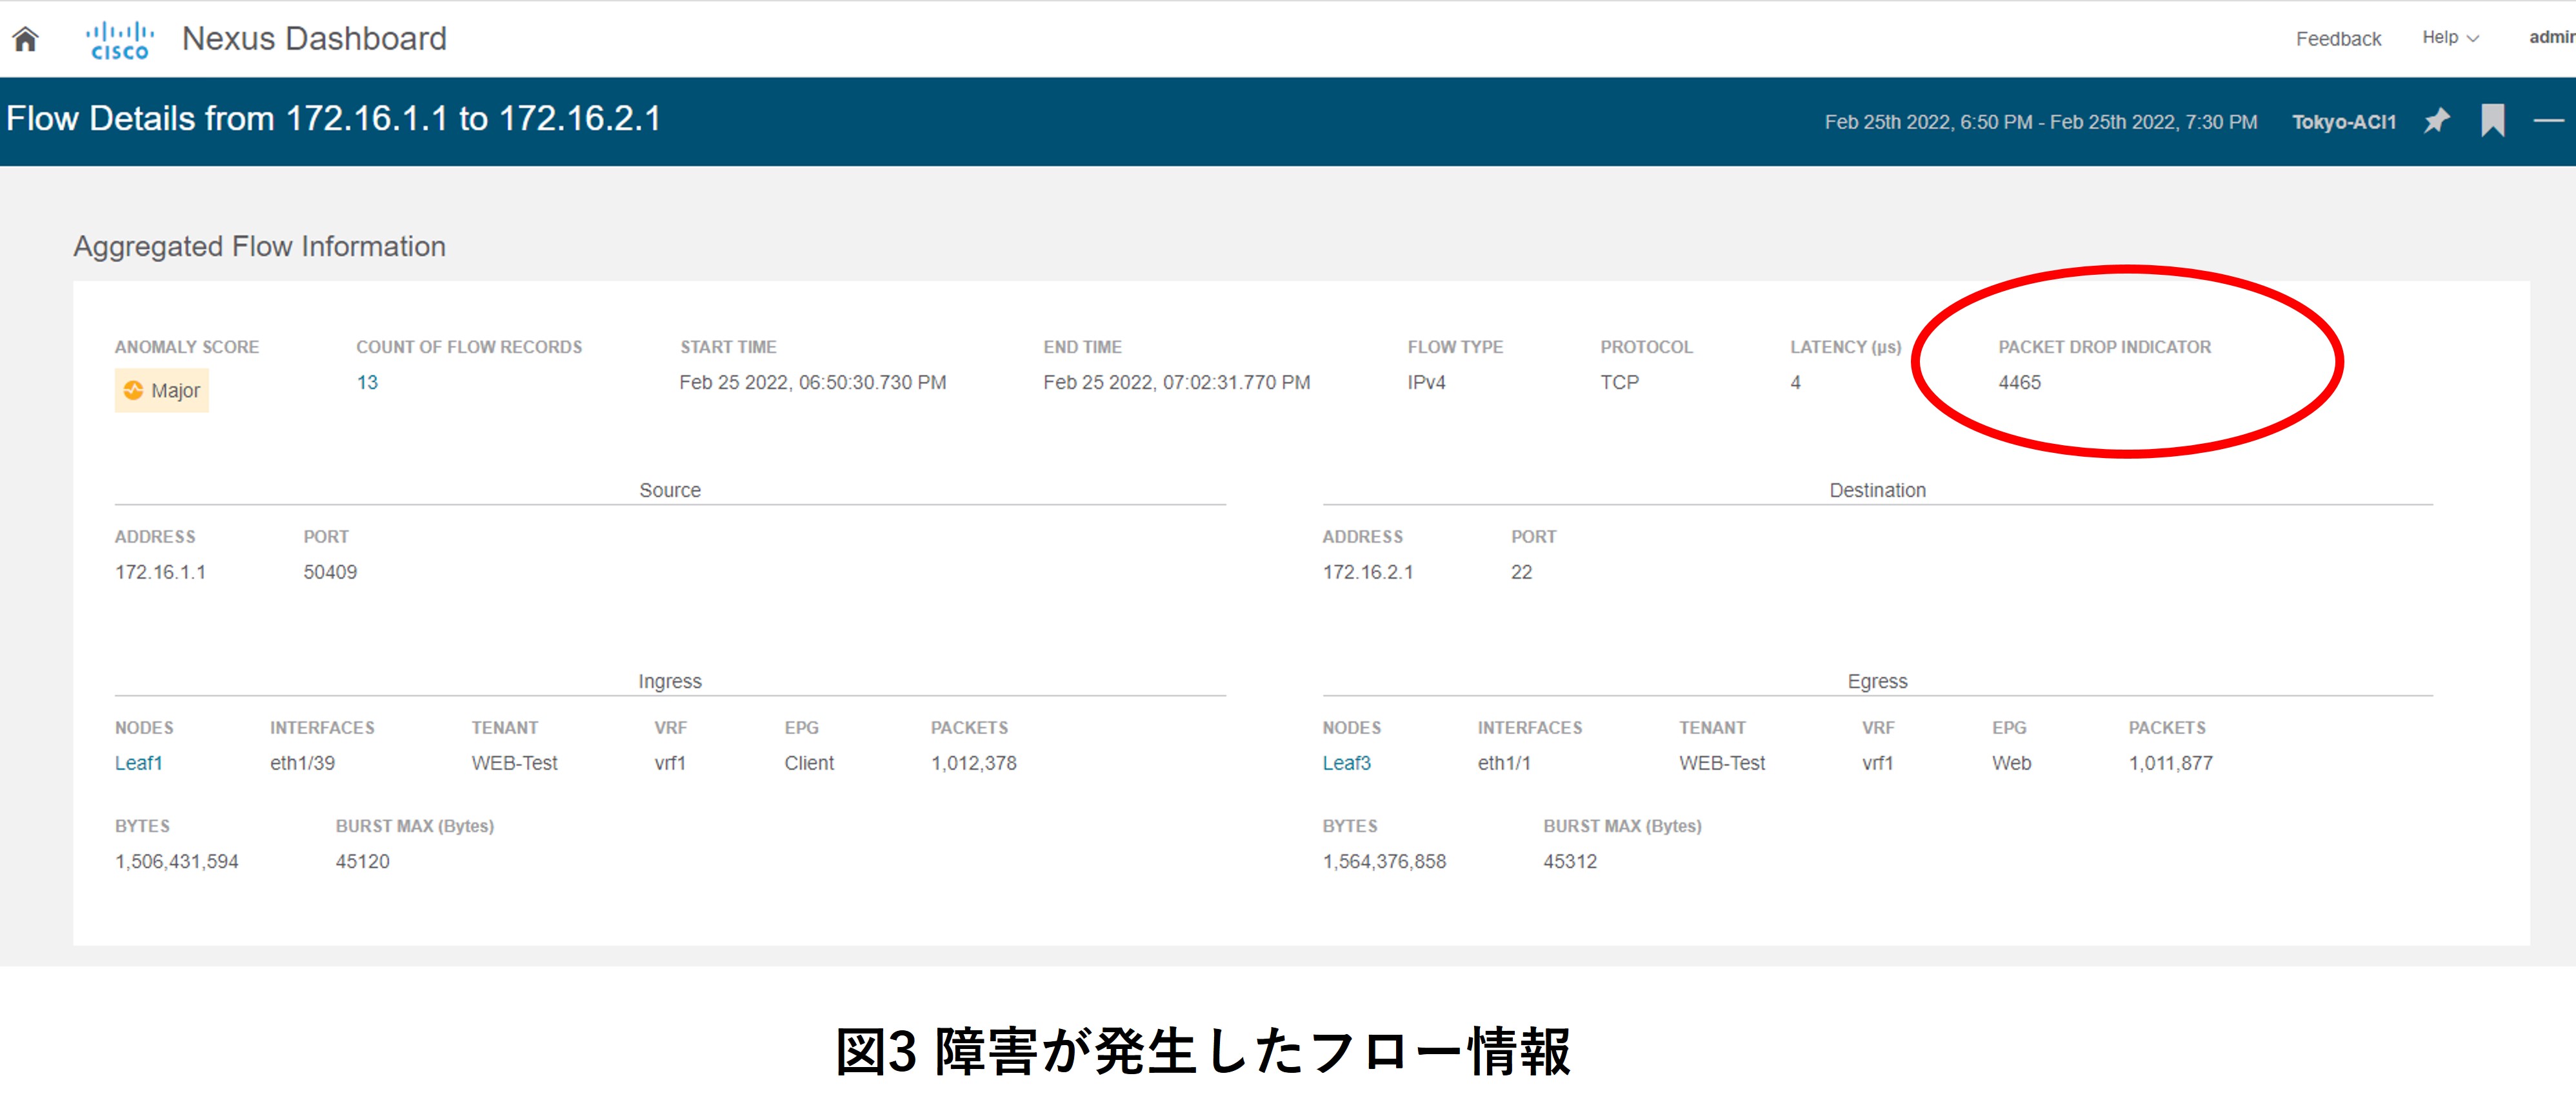Click the time range Feb 25th 6:50 PM - 7:30 PM
The image size is (2576, 1118).
coord(2040,122)
